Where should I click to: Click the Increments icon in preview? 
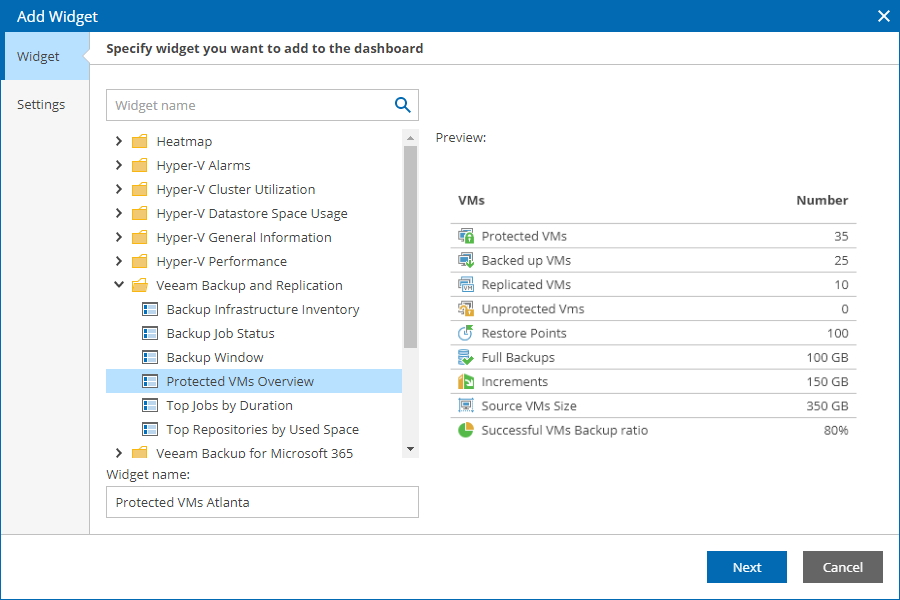click(465, 381)
